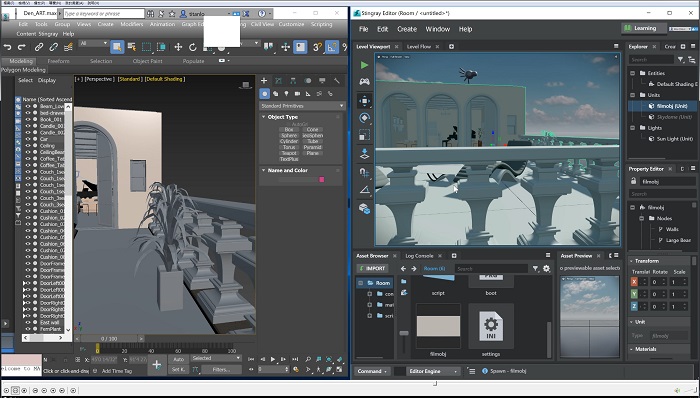Screen dimensions: 700x398
Task: Open the Selected key filter dropdown in 3ds Max
Action: 216,358
